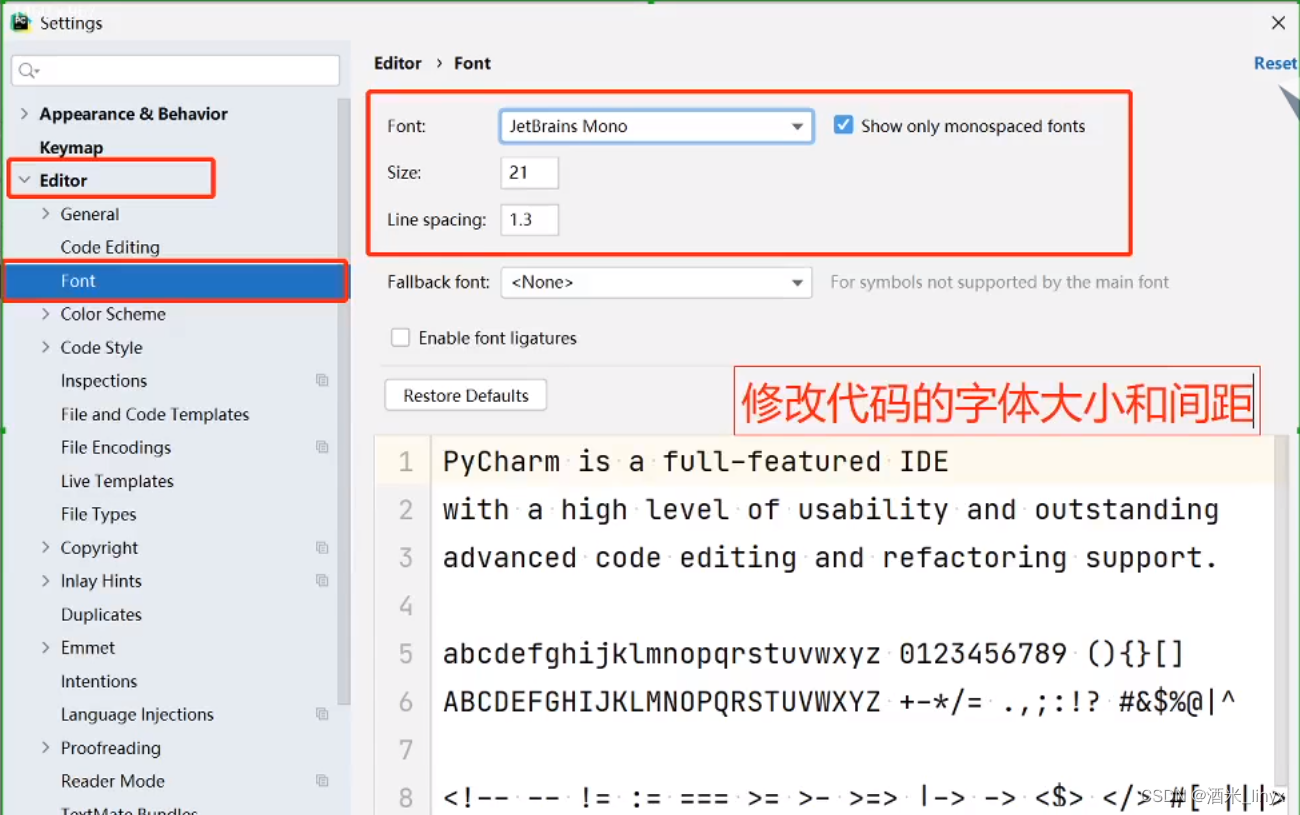Select Reader Mode in the tree
Screen dimensions: 1300x815
click(113, 781)
